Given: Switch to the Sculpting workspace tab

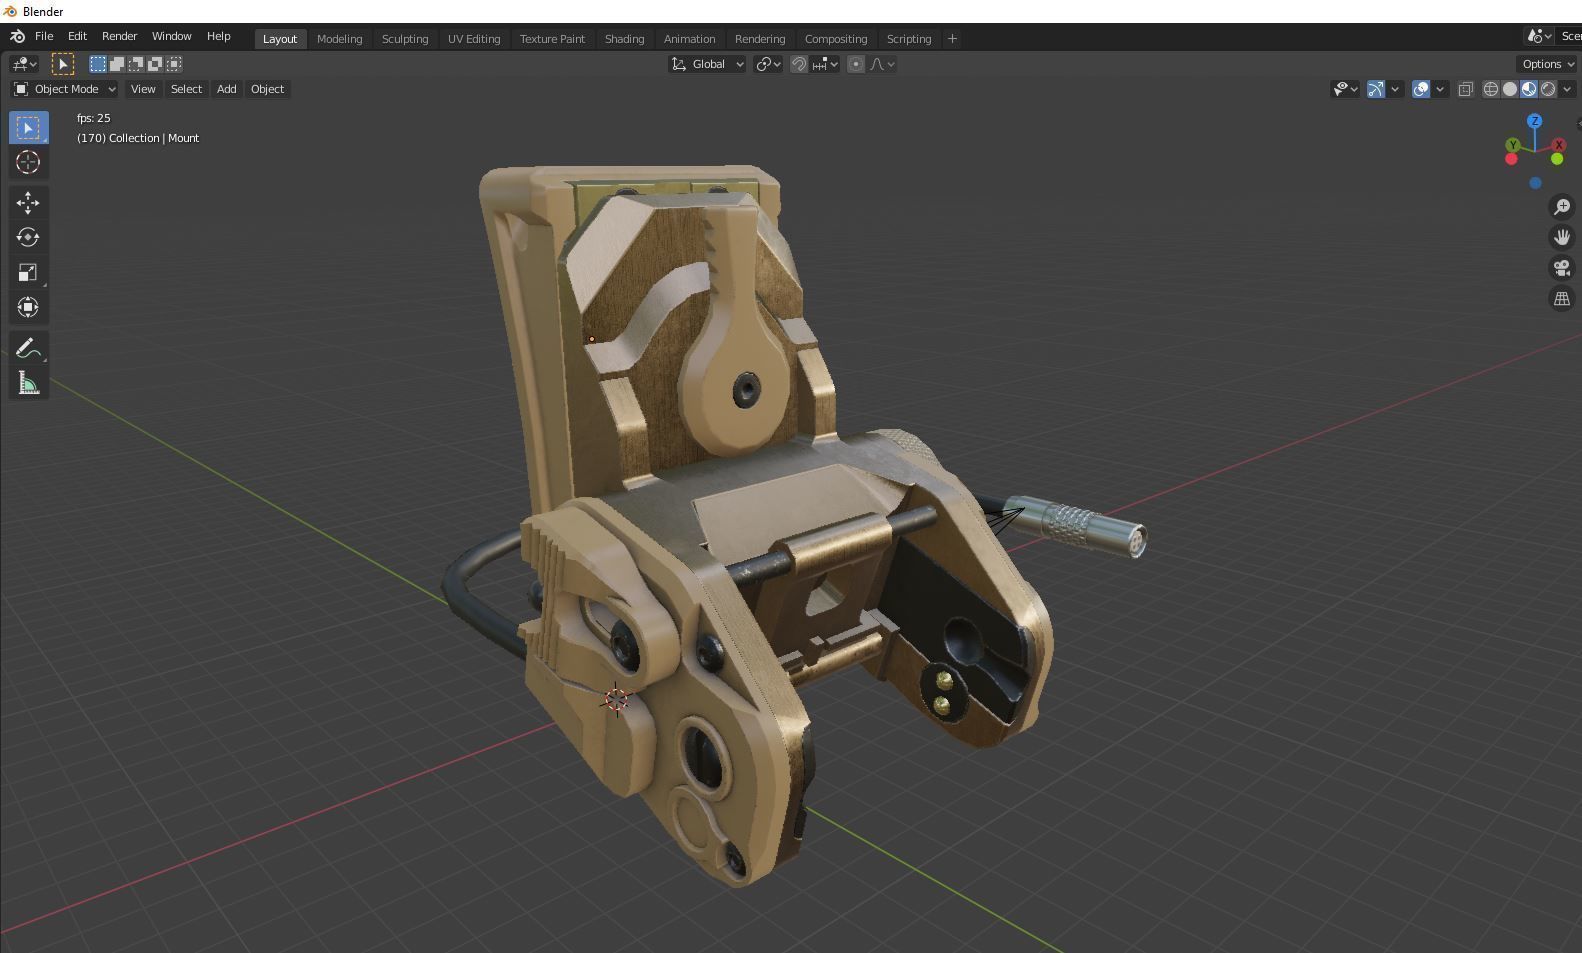Looking at the screenshot, I should point(405,39).
